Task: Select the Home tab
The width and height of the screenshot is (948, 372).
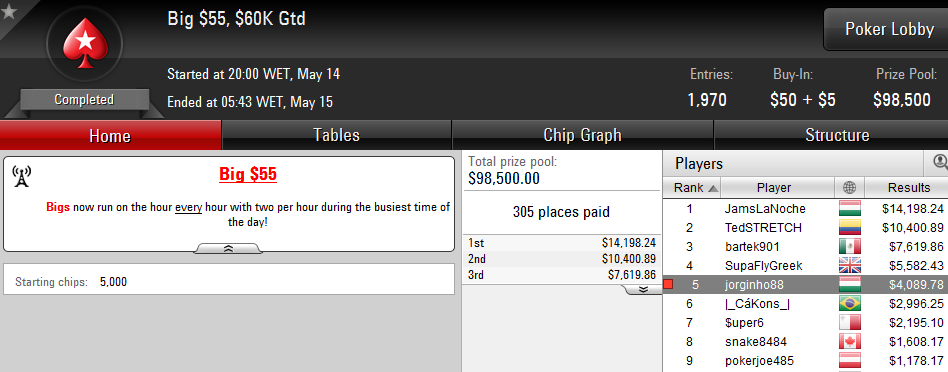Action: [110, 135]
